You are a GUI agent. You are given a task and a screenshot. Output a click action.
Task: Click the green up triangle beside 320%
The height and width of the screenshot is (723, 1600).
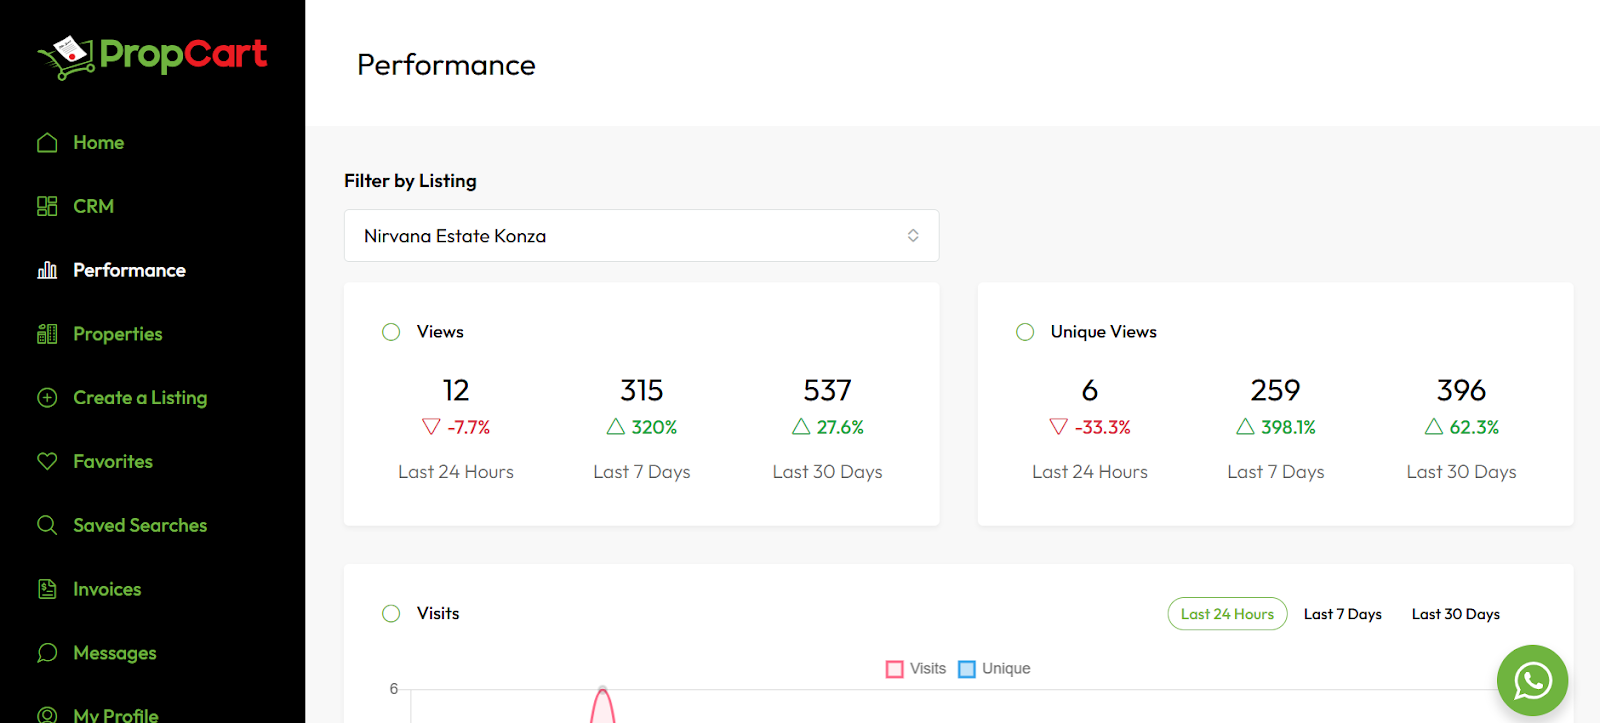[616, 427]
